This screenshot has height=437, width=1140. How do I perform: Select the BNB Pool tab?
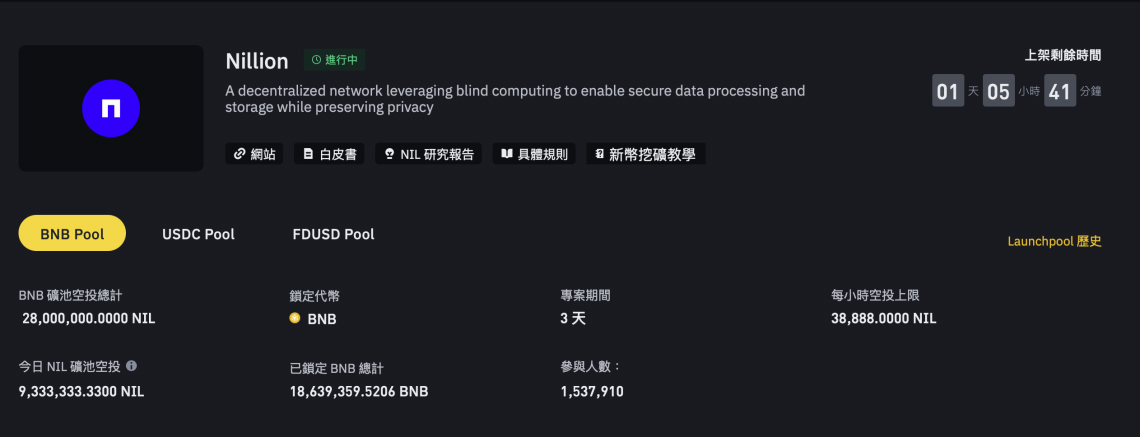point(72,233)
